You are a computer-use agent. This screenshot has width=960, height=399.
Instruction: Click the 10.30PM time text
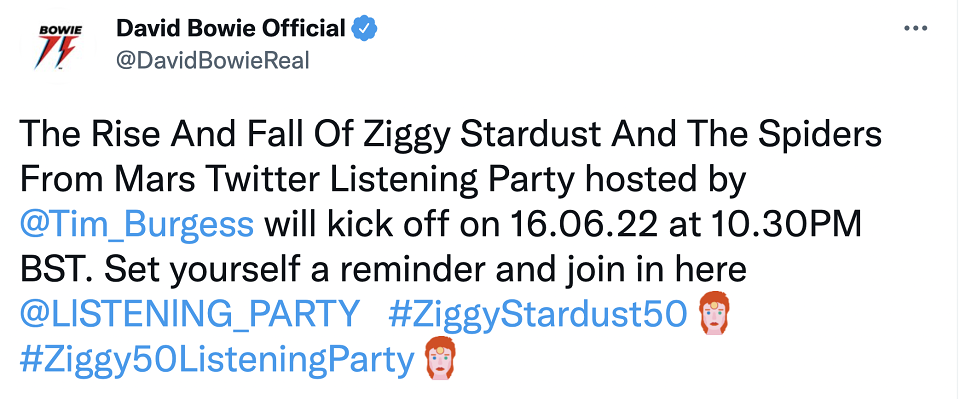[x=782, y=226]
